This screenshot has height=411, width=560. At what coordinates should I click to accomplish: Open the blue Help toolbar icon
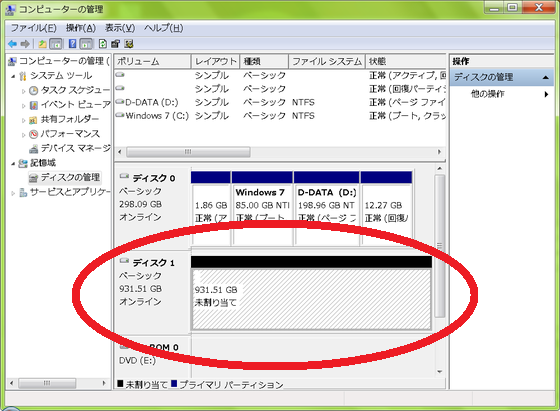coord(72,44)
